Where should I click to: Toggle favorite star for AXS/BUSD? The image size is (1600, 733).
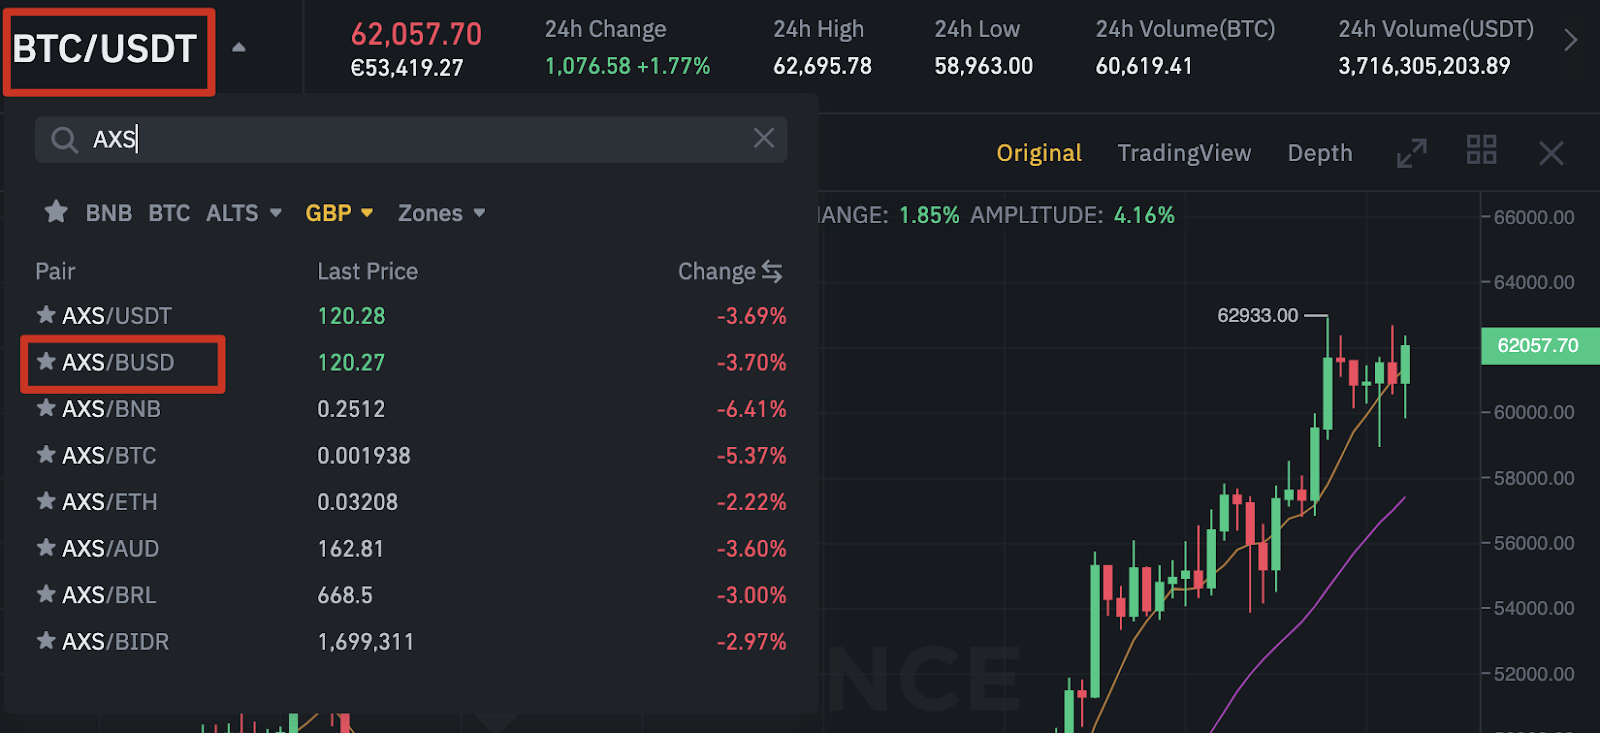[46, 362]
